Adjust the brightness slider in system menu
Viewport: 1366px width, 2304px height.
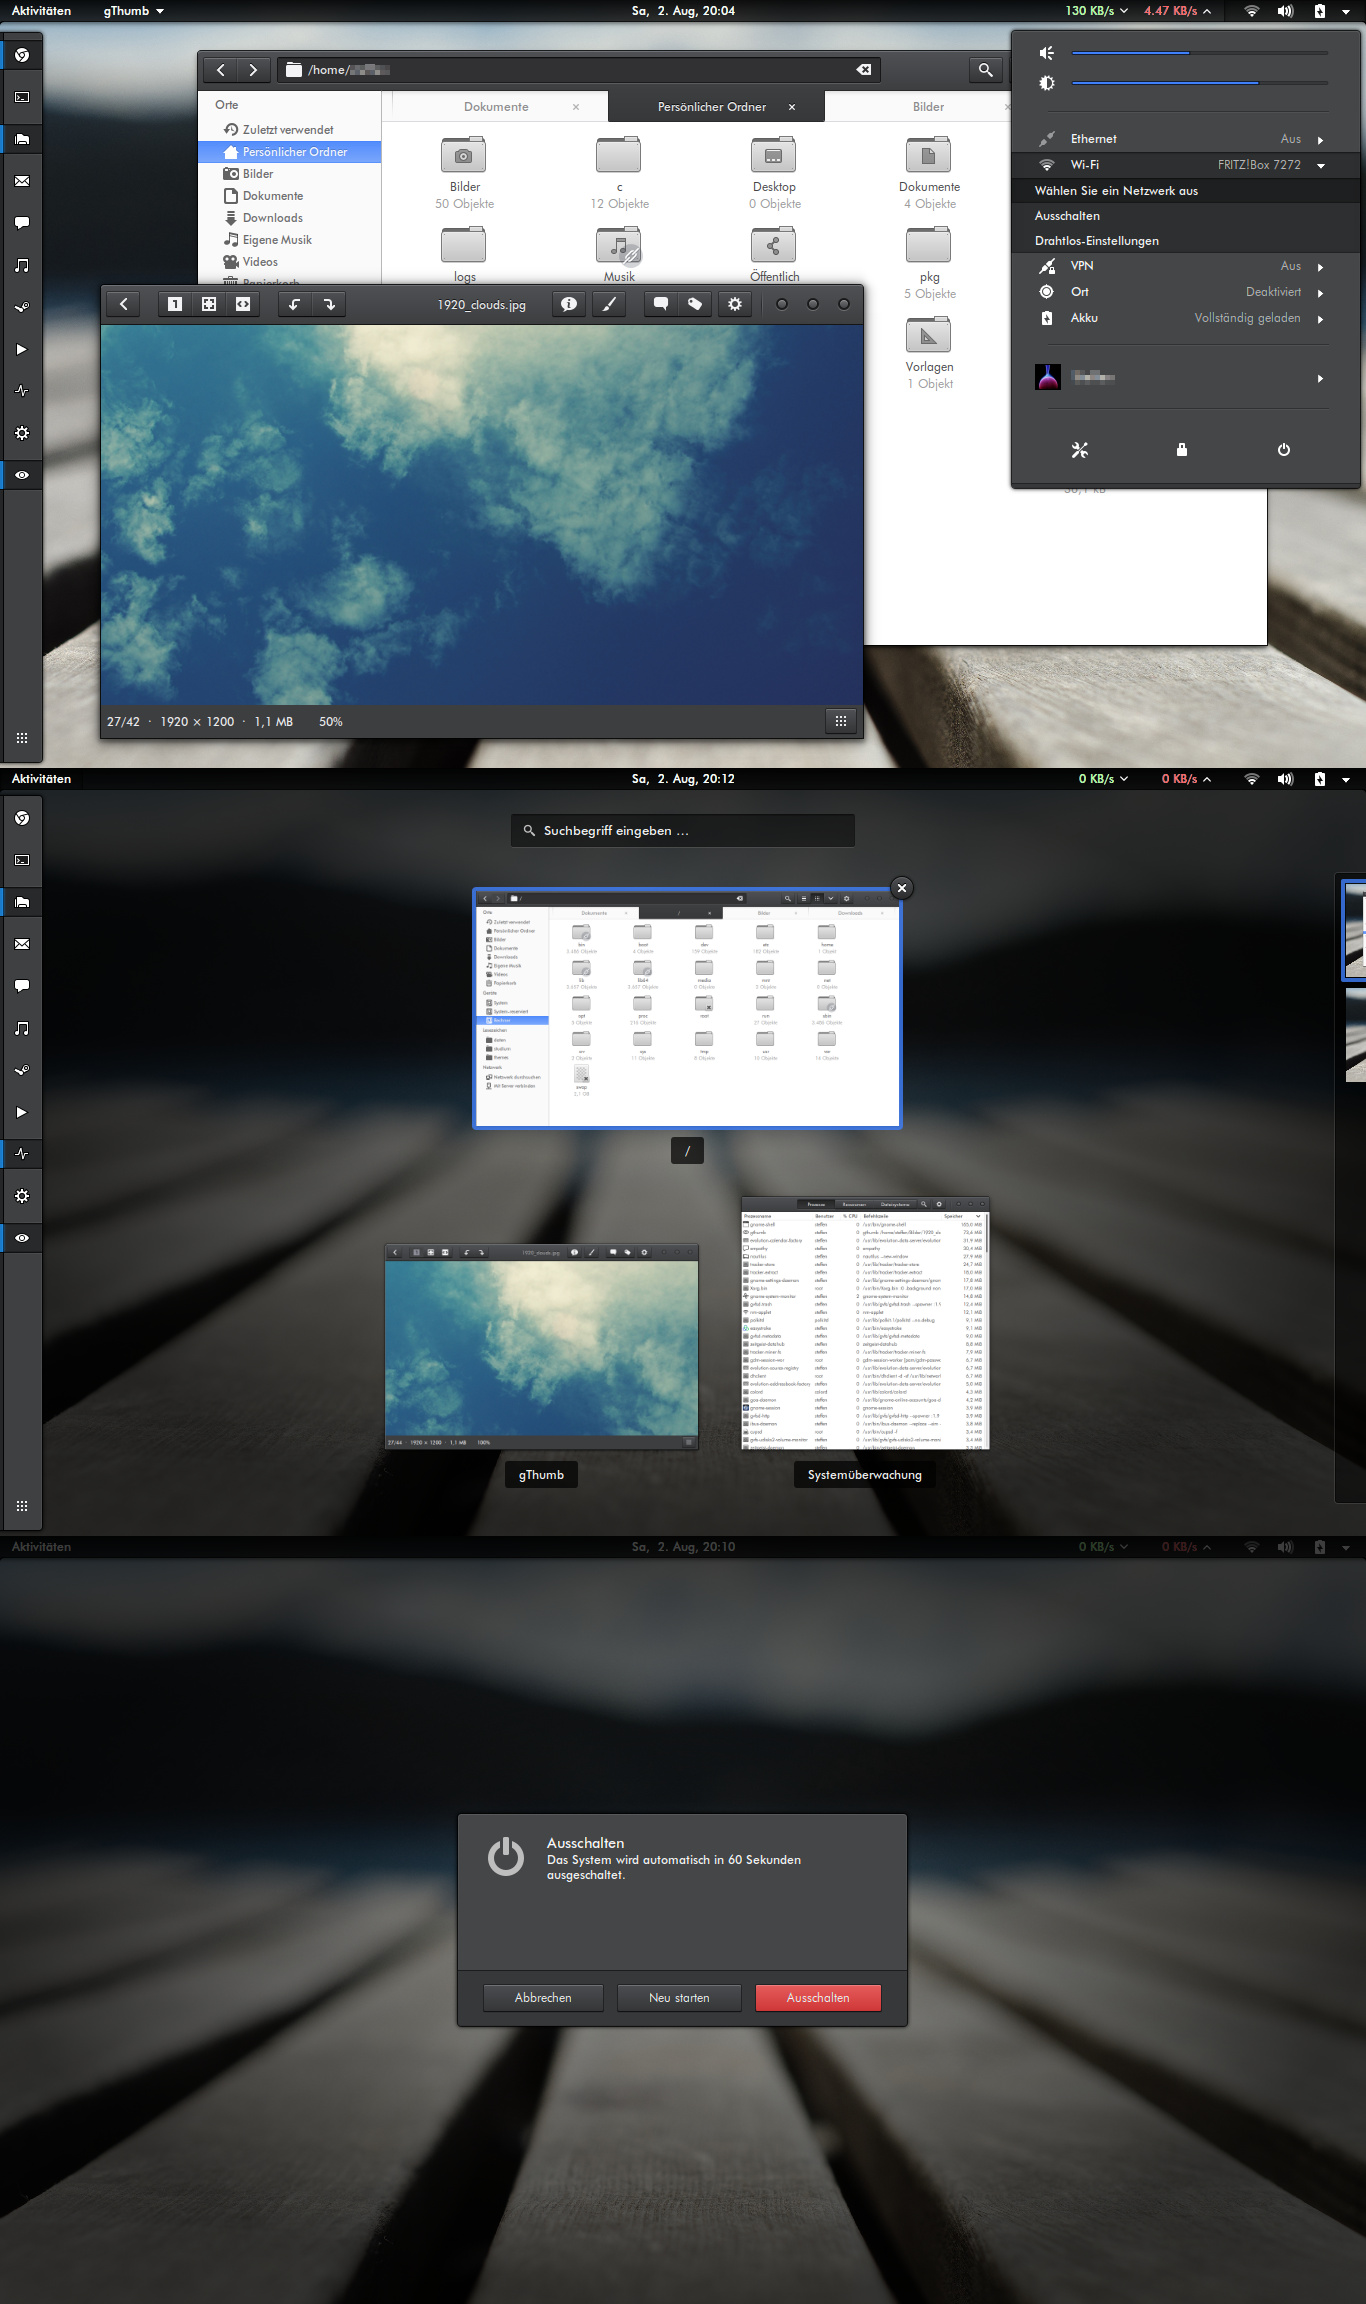click(1199, 83)
